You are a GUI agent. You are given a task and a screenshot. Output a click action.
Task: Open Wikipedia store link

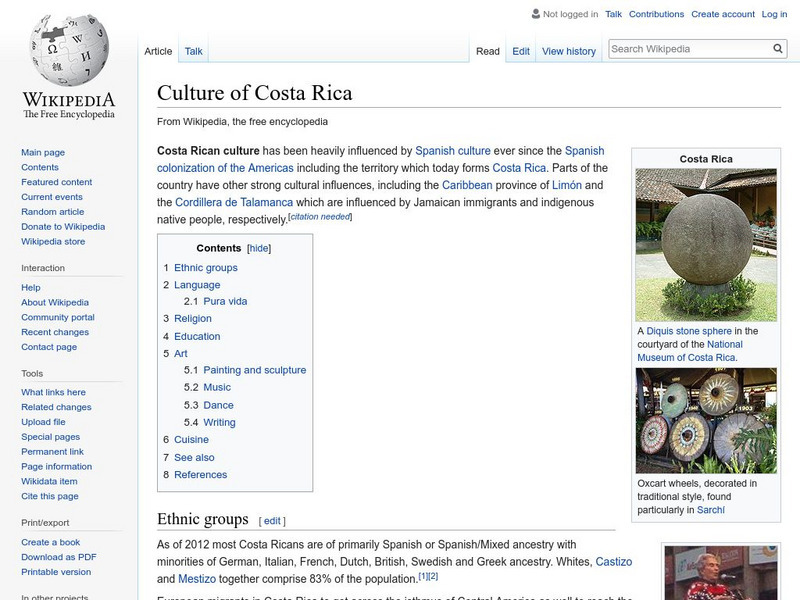pos(53,241)
